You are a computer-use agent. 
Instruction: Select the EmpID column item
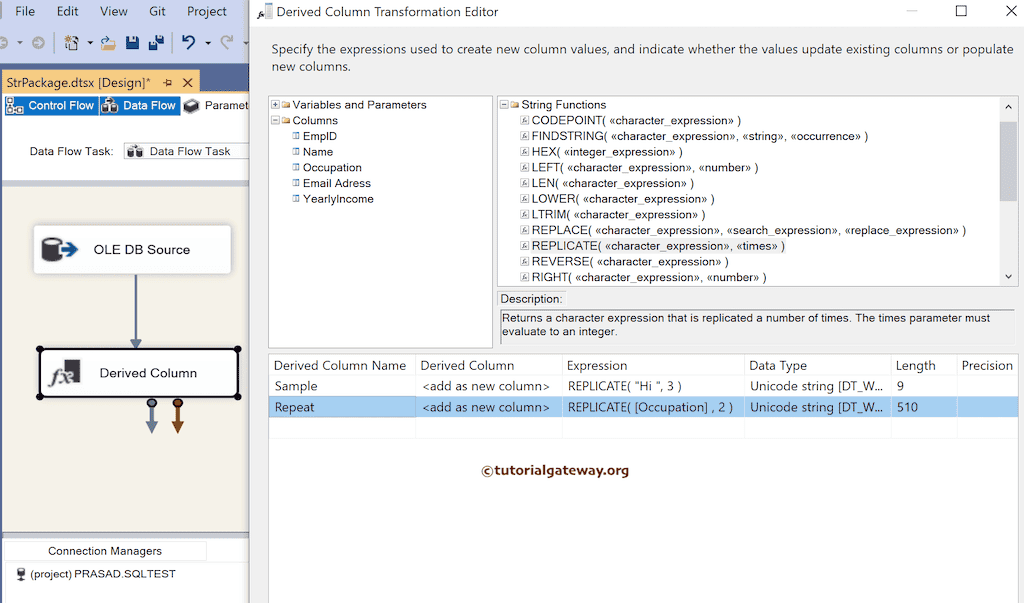tap(316, 136)
